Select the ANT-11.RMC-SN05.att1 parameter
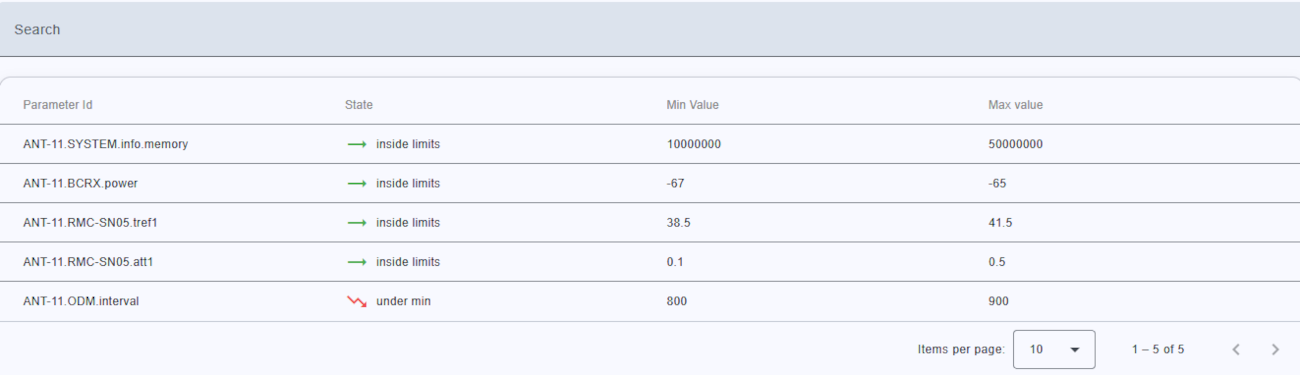This screenshot has height=375, width=1300. (x=89, y=262)
